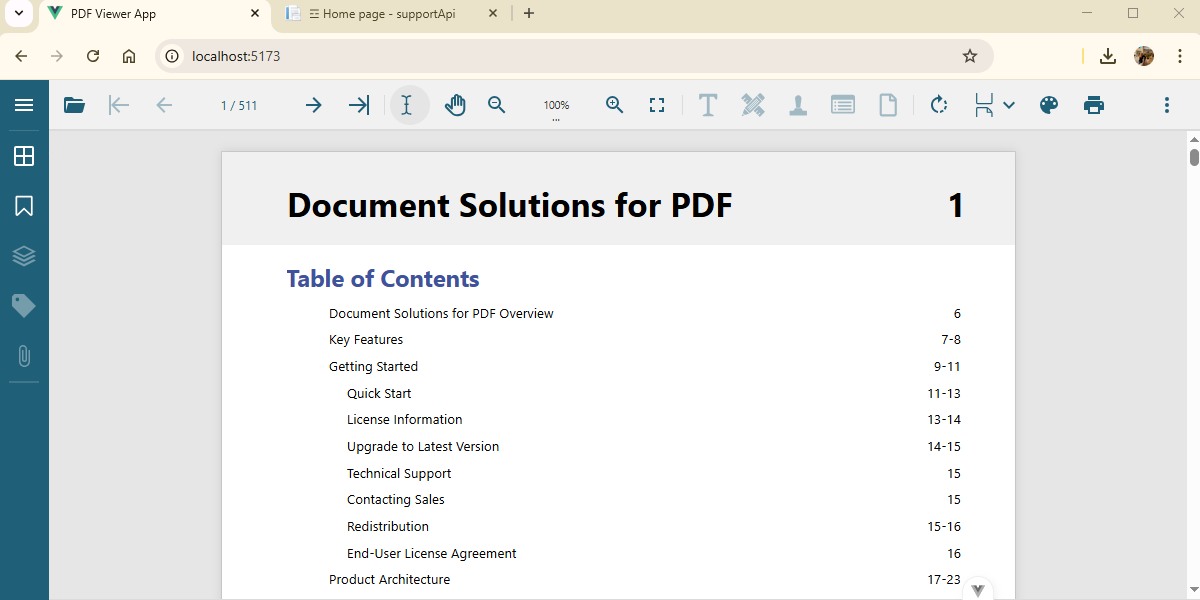This screenshot has height=600, width=1200.
Task: Click the Open document folder icon
Action: coord(74,105)
